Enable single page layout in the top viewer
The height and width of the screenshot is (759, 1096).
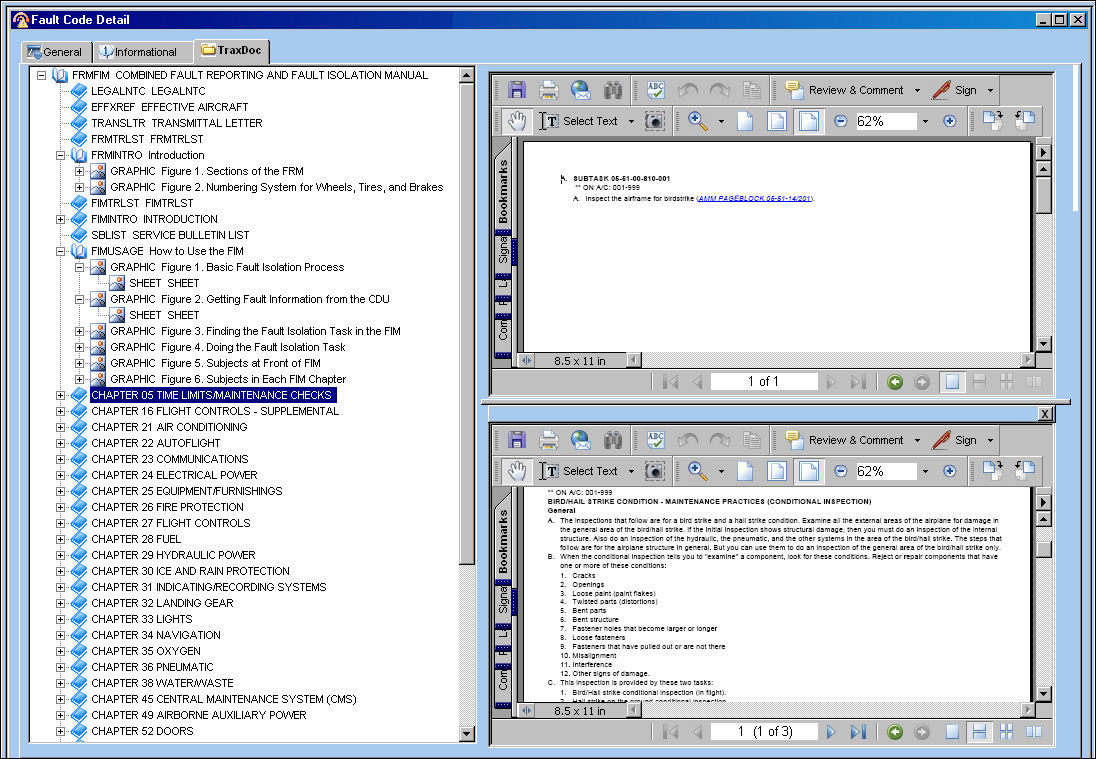point(952,382)
